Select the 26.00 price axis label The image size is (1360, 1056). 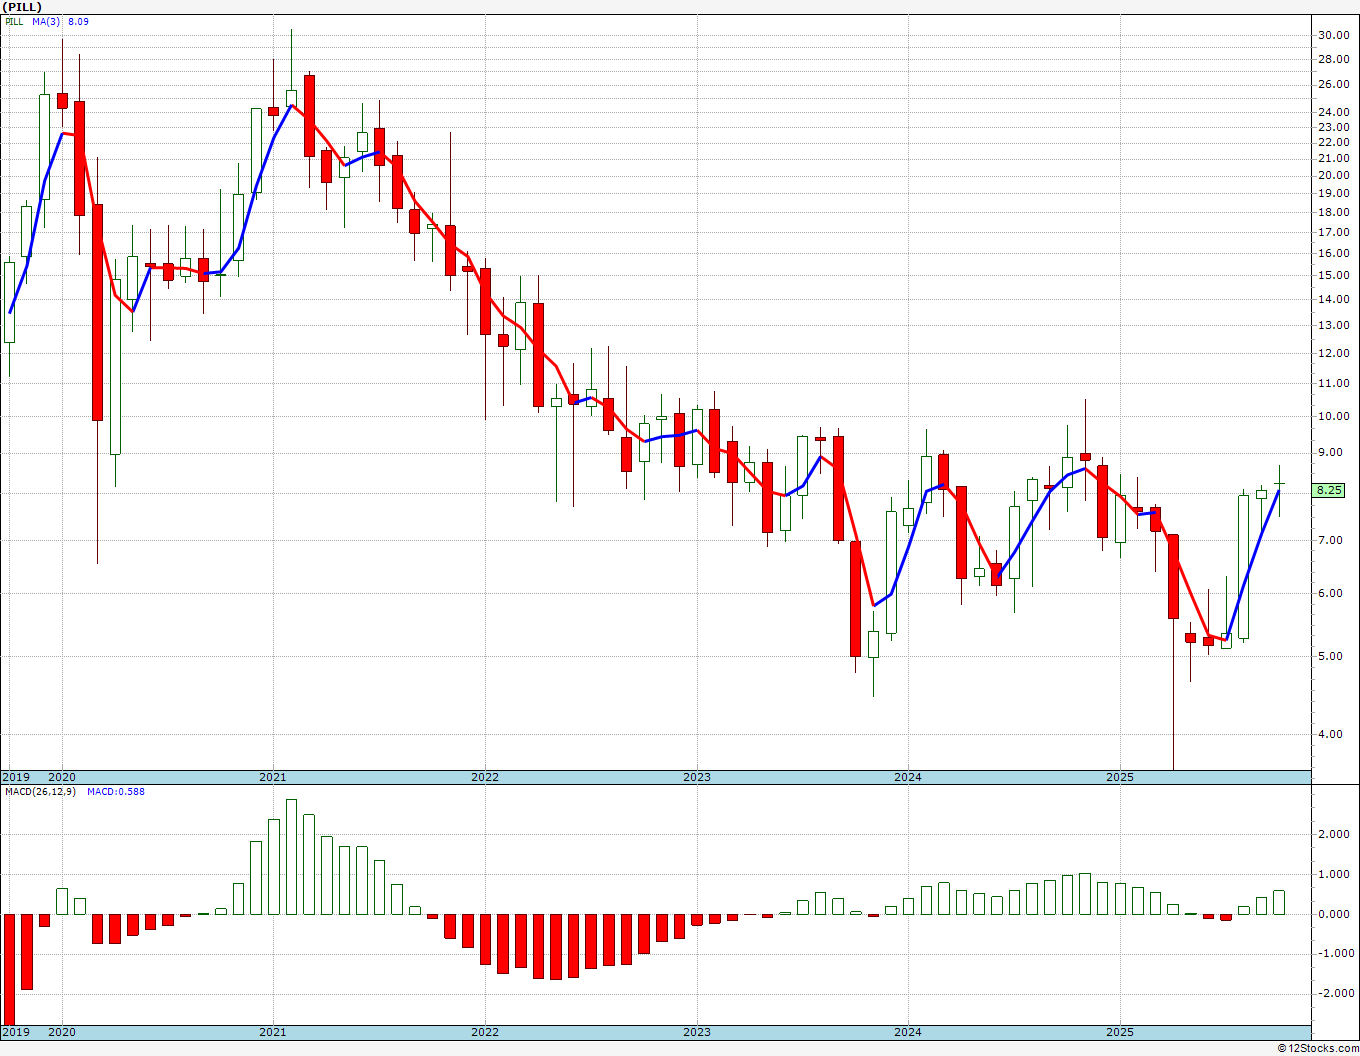(x=1333, y=84)
